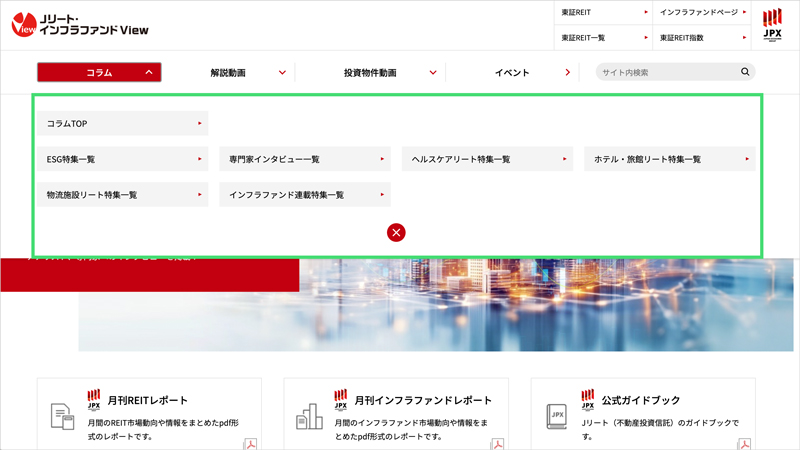Select コラムTOP from the menu

coord(122,123)
